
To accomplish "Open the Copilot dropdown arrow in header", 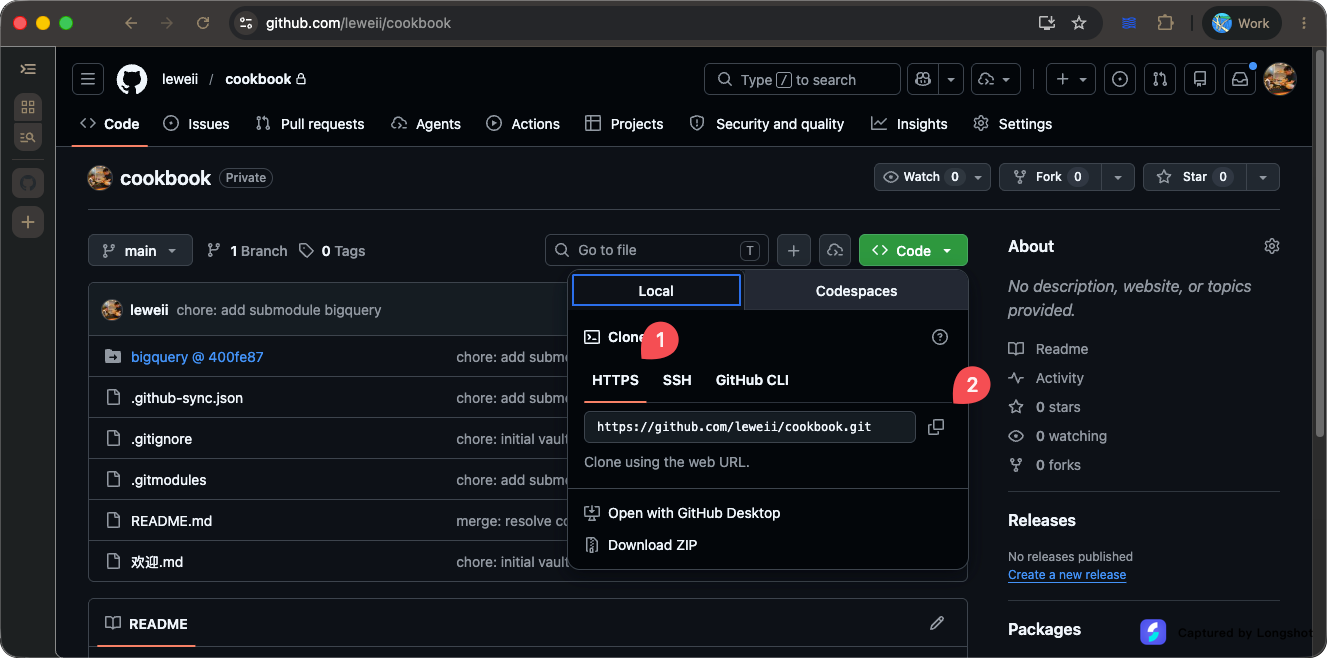I will [951, 79].
